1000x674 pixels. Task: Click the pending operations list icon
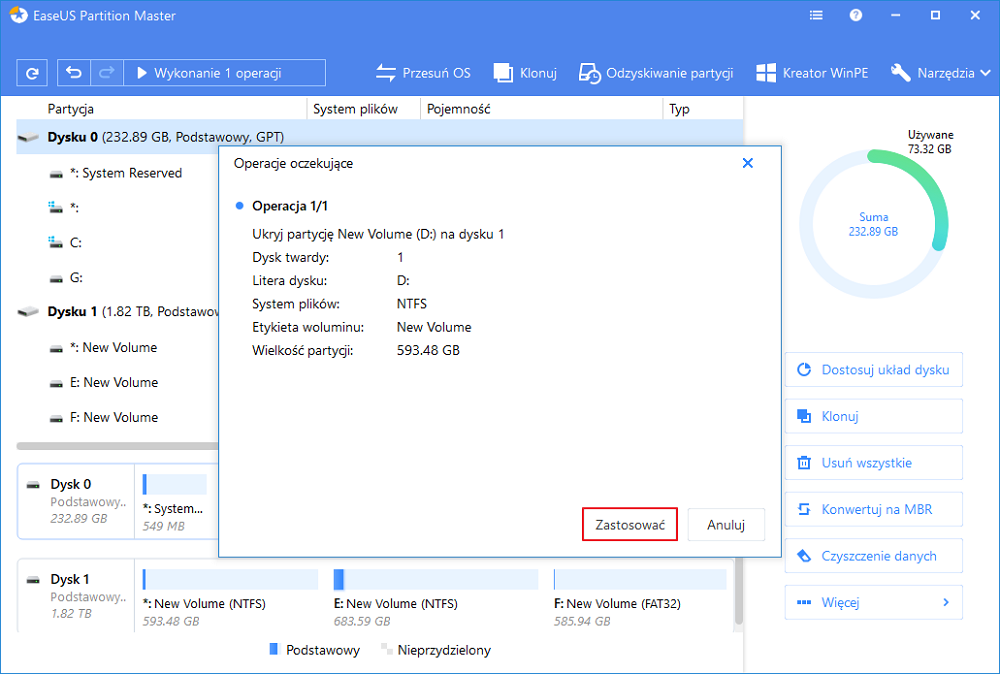point(816,15)
